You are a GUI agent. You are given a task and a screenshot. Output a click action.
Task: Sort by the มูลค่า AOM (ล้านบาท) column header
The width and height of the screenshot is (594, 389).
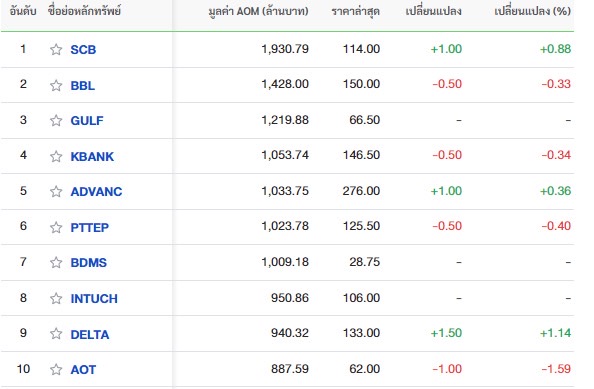(x=258, y=11)
